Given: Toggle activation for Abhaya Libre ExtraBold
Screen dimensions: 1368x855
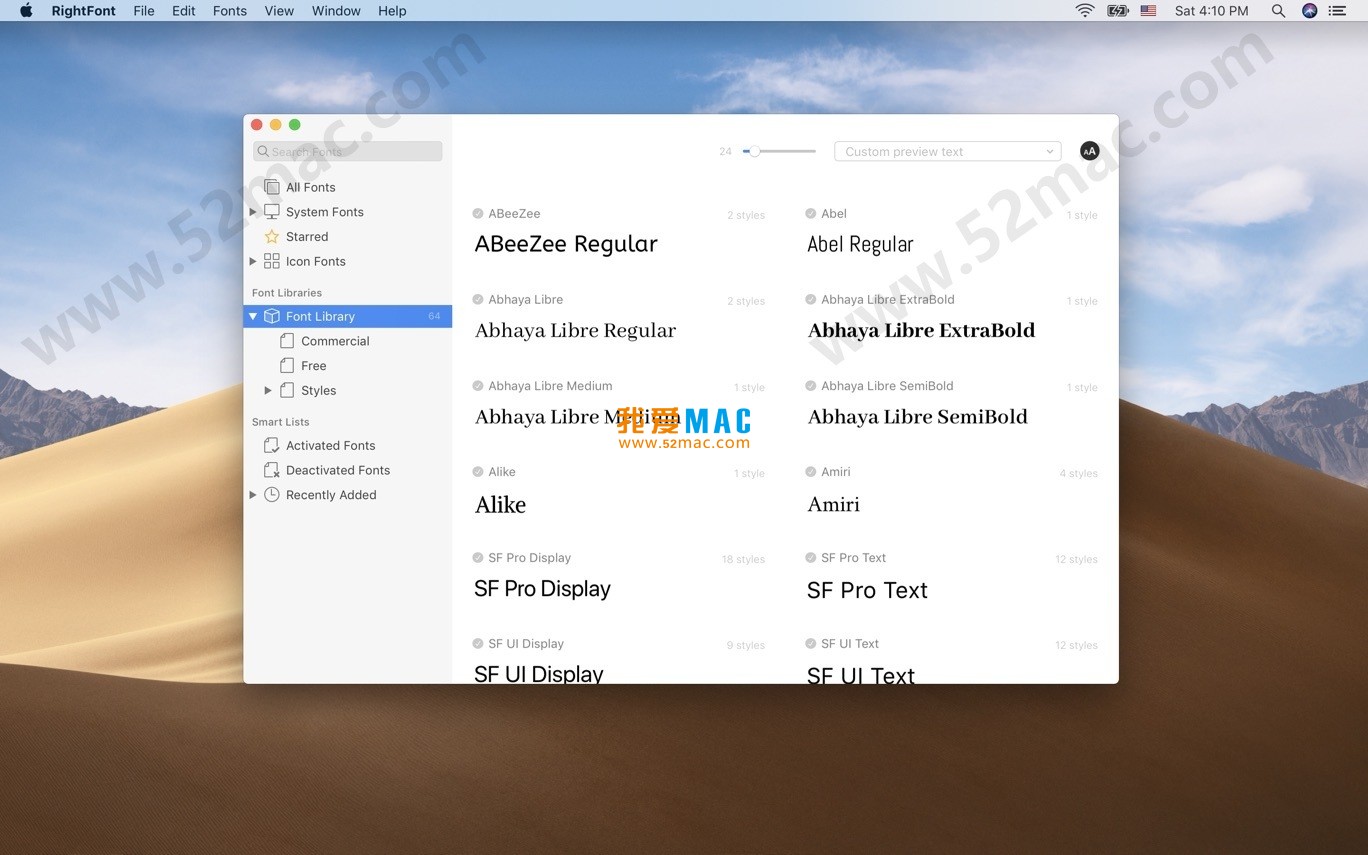Looking at the screenshot, I should click(811, 299).
